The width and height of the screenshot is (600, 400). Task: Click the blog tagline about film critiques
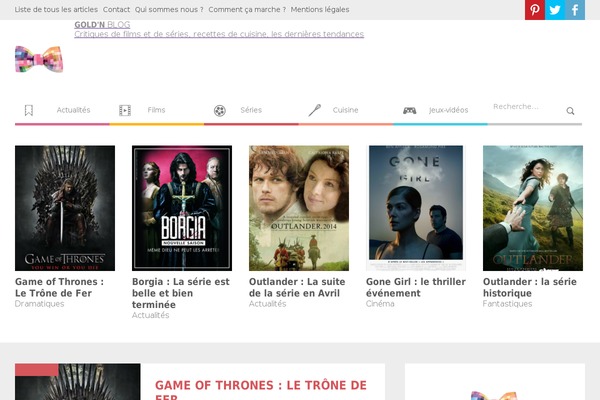219,34
